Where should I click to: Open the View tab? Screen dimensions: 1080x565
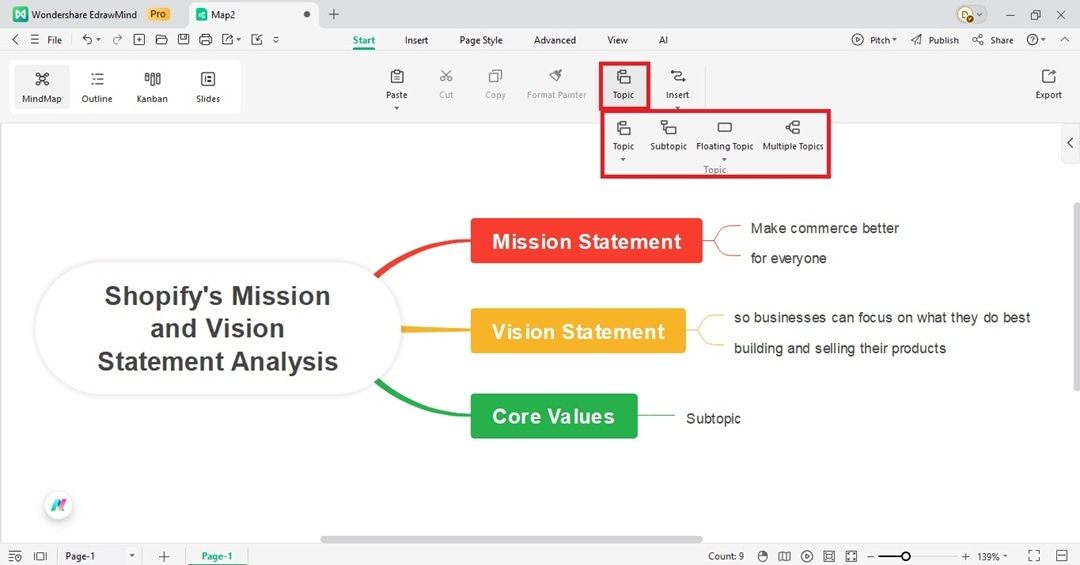617,40
